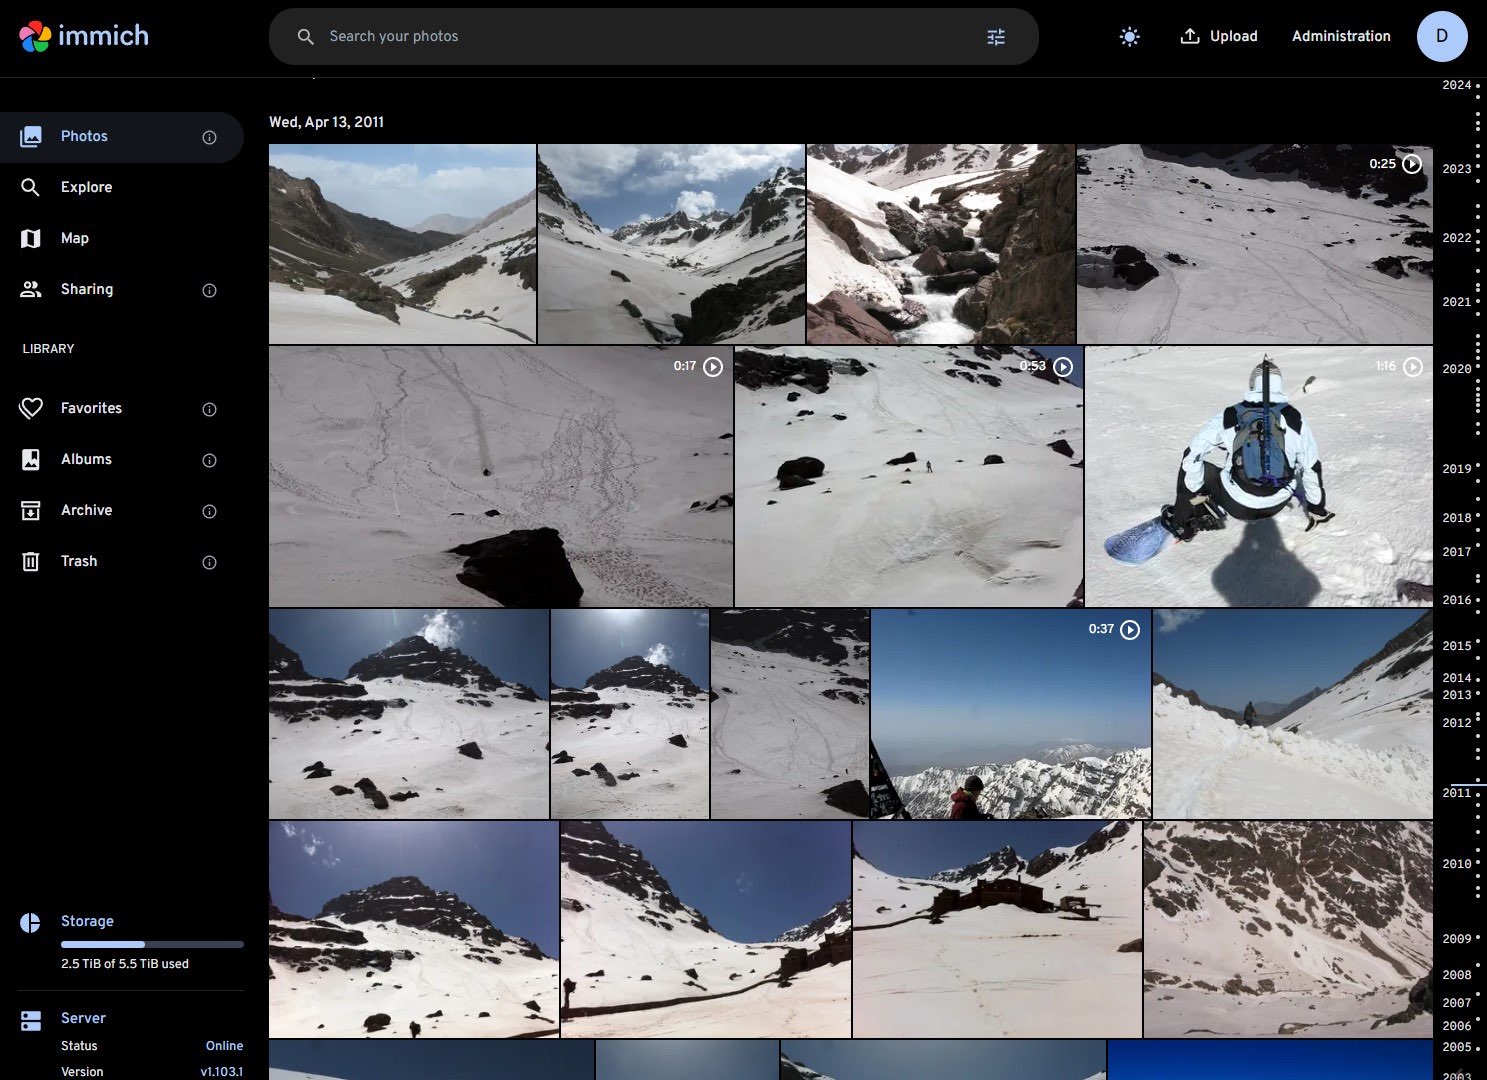The image size is (1487, 1080).
Task: Jump to 2019 on the timeline scrubber
Action: [x=1456, y=469]
